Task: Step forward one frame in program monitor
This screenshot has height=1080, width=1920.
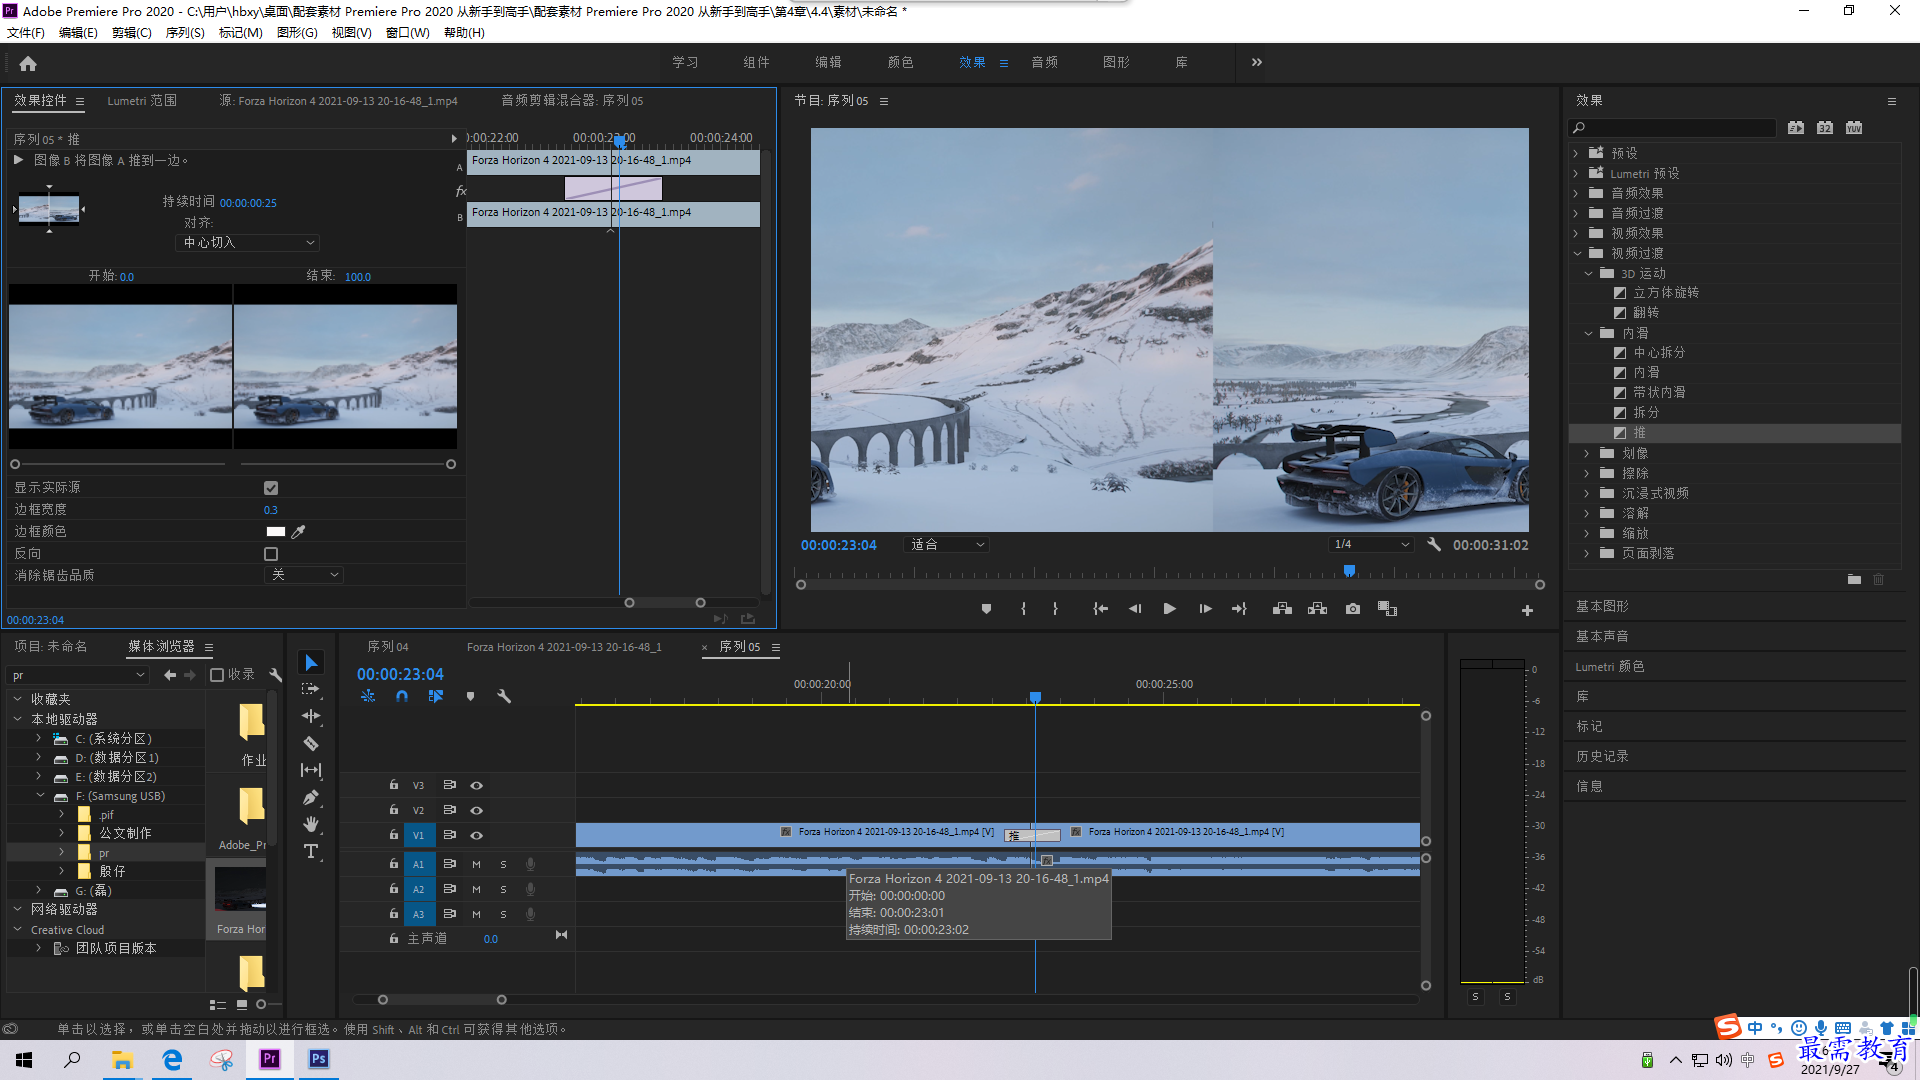Action: coord(1205,609)
